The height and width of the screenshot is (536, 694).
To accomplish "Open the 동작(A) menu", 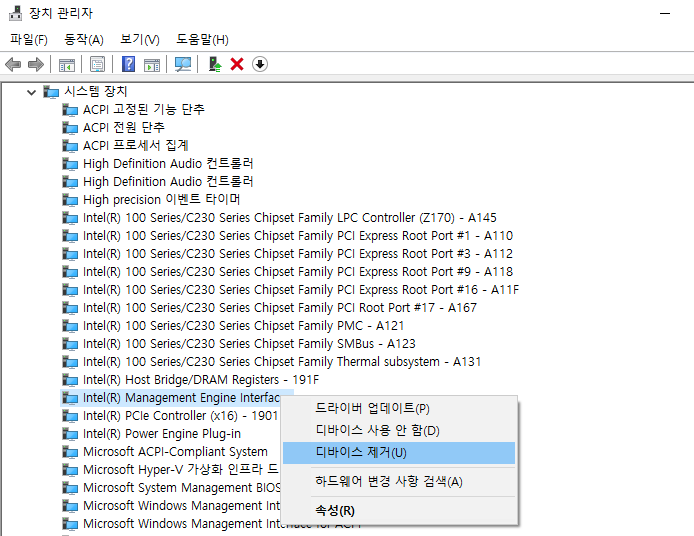I will click(84, 39).
